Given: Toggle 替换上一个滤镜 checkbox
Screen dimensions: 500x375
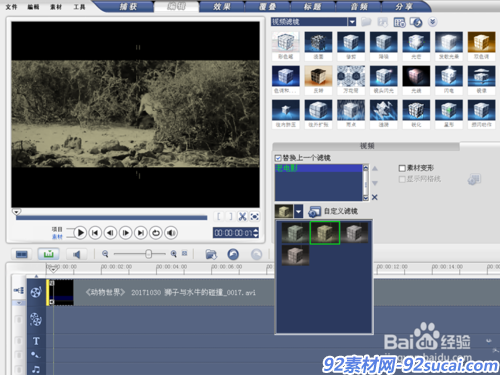Looking at the screenshot, I should (278, 158).
